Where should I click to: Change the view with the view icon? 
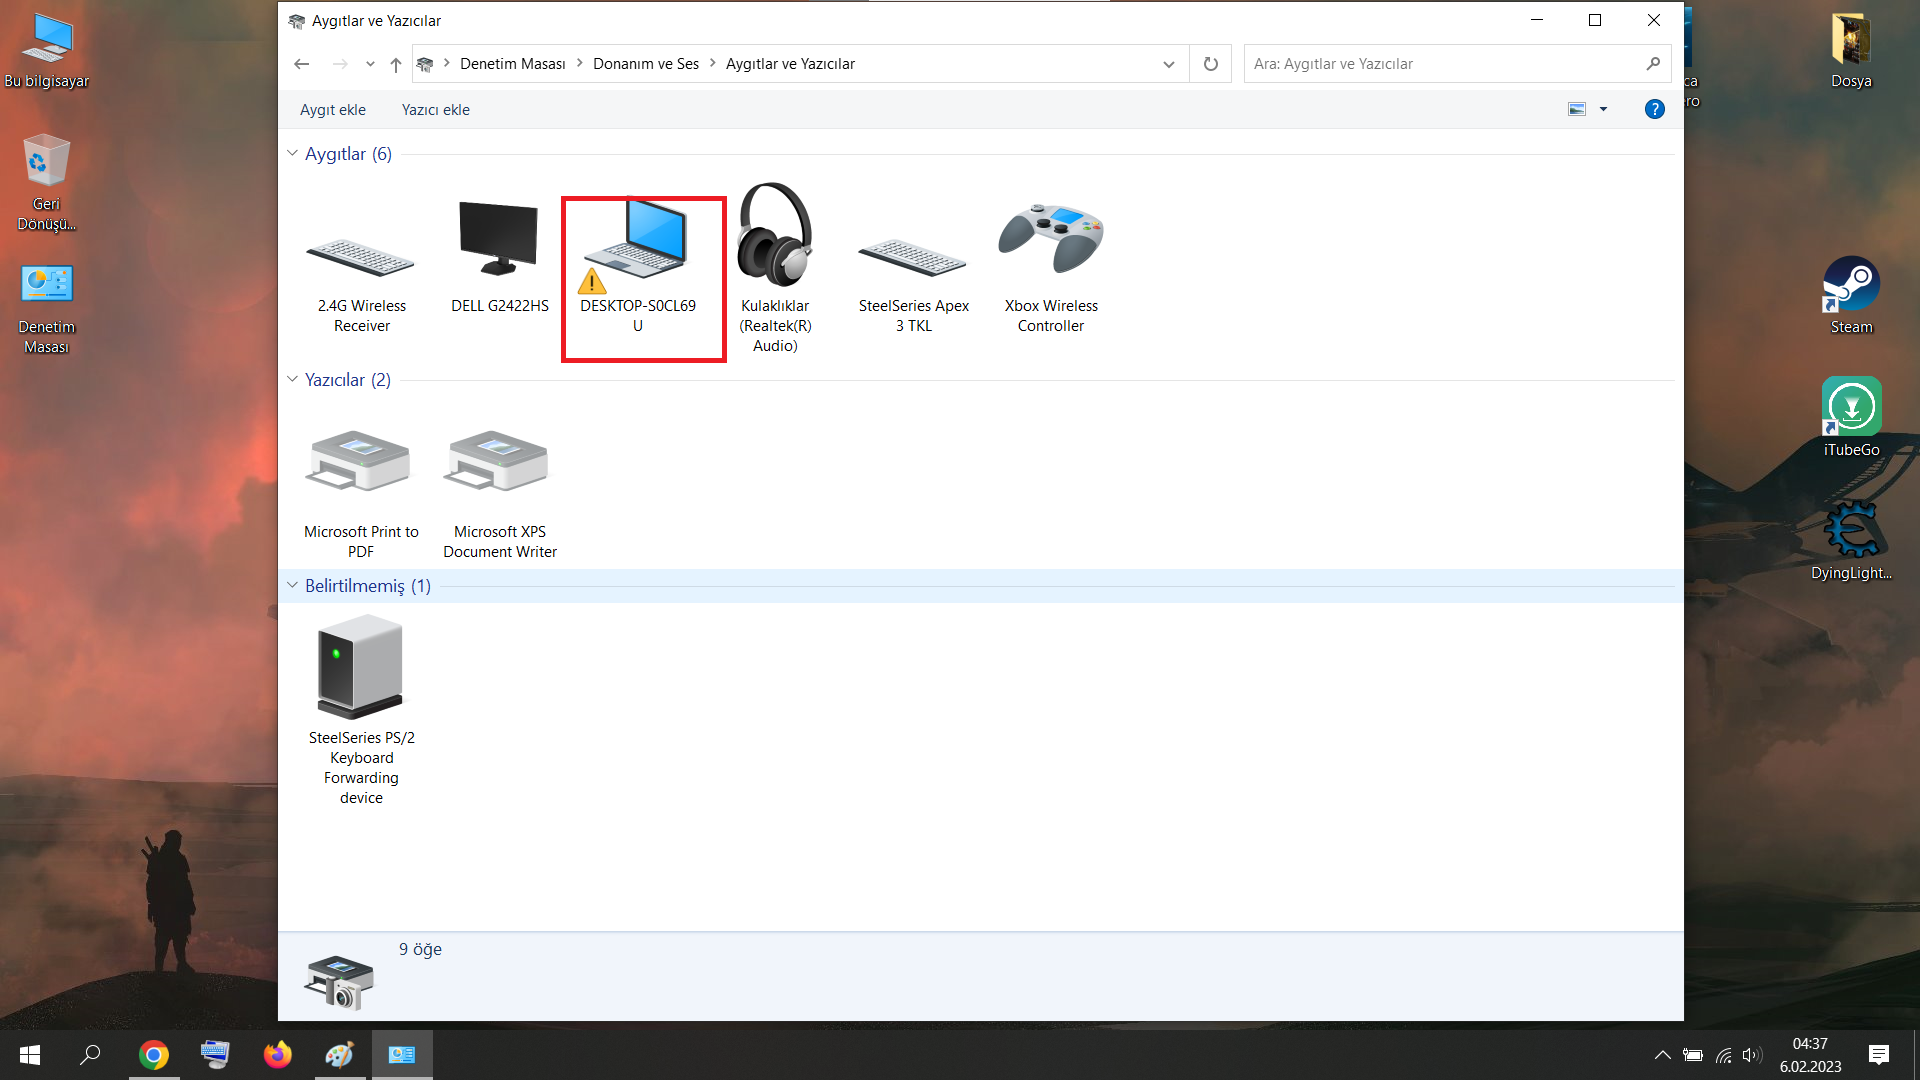tap(1577, 109)
